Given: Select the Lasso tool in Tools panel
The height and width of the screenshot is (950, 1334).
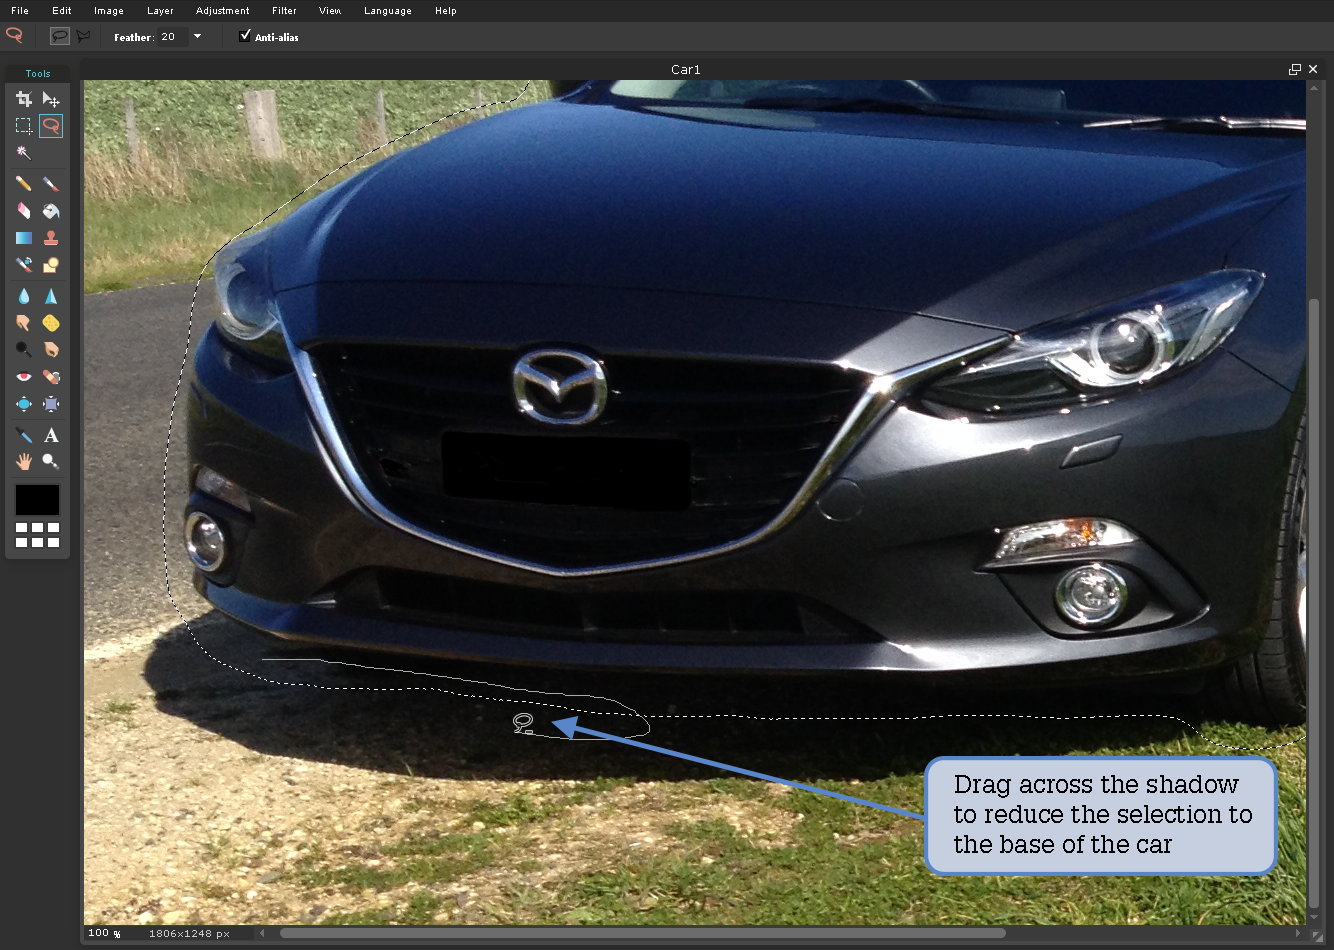Looking at the screenshot, I should (51, 126).
